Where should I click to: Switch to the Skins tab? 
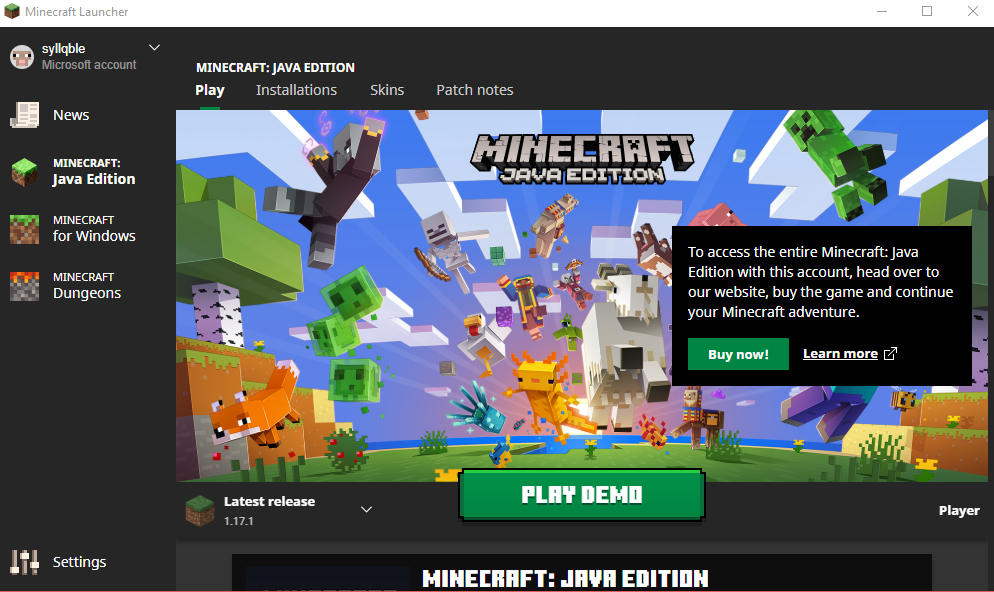(x=387, y=90)
